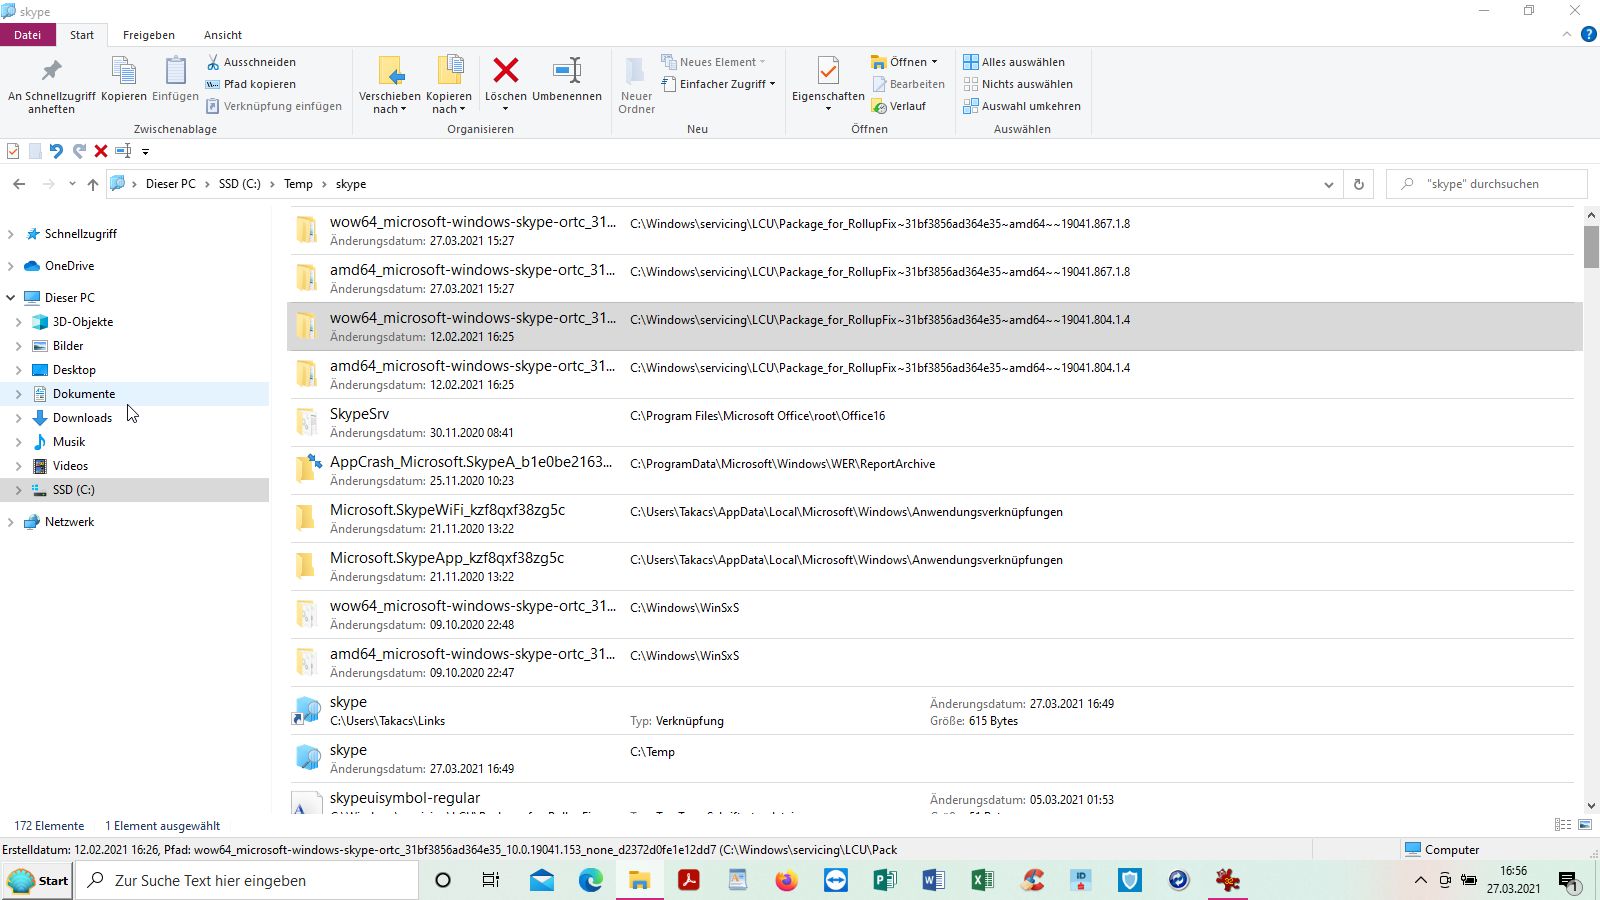Click Alles auswählen
The height and width of the screenshot is (900, 1600).
[x=1014, y=62]
